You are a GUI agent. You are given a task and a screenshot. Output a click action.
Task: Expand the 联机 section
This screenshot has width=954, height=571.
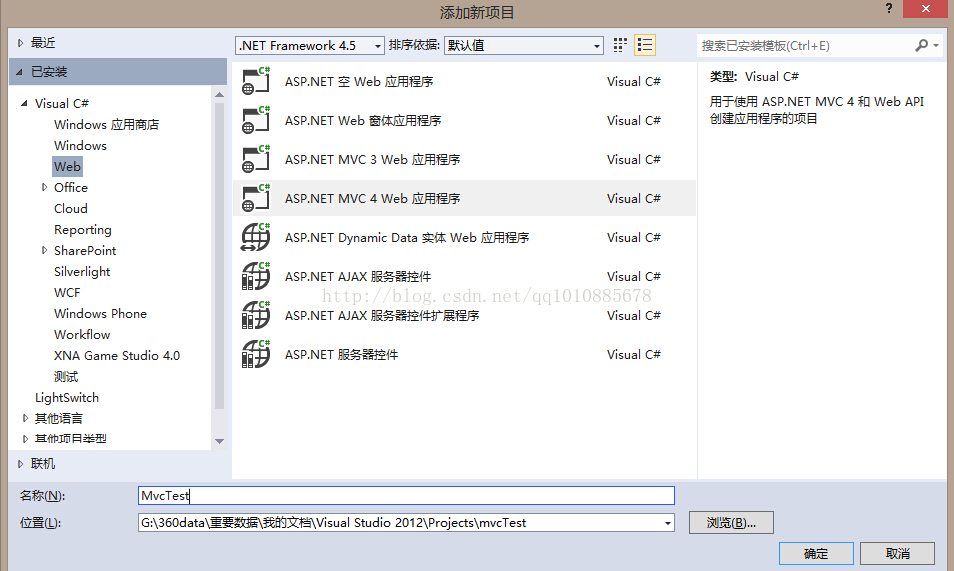(x=20, y=464)
